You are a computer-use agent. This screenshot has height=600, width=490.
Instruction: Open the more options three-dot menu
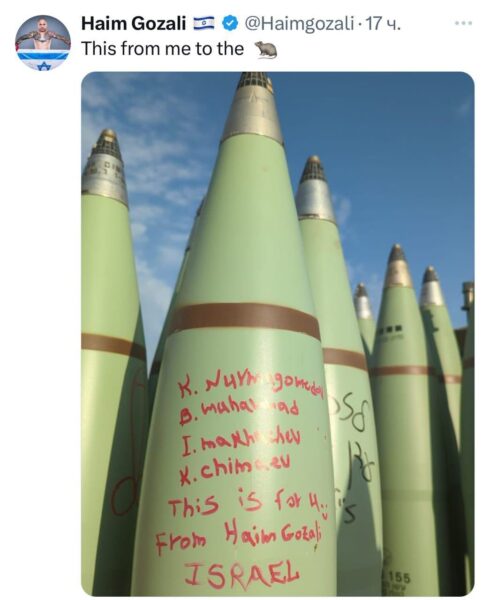click(x=464, y=24)
